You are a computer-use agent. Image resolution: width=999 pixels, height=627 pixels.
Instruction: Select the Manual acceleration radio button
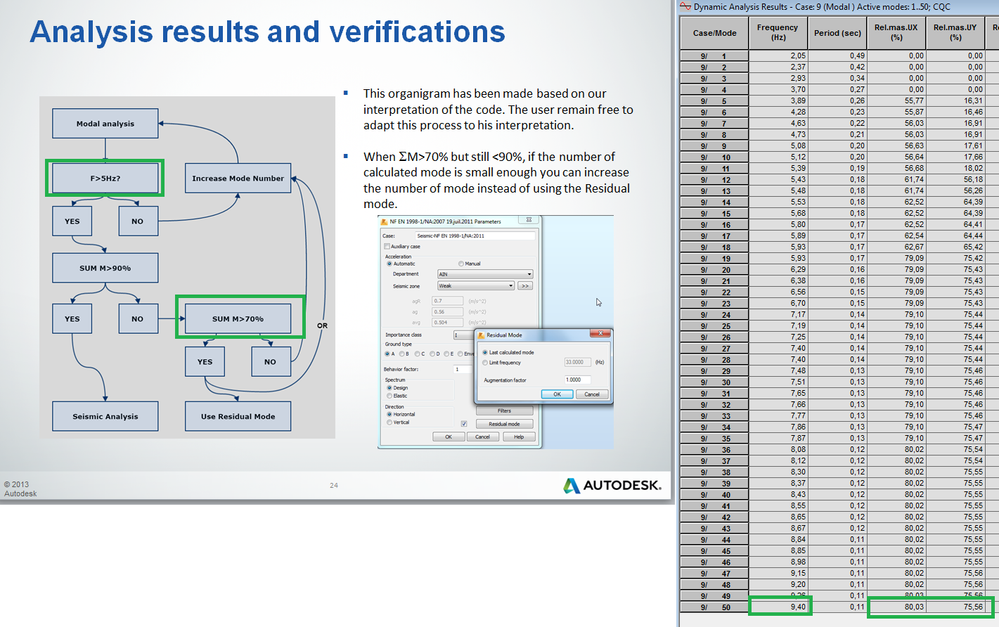tap(461, 264)
